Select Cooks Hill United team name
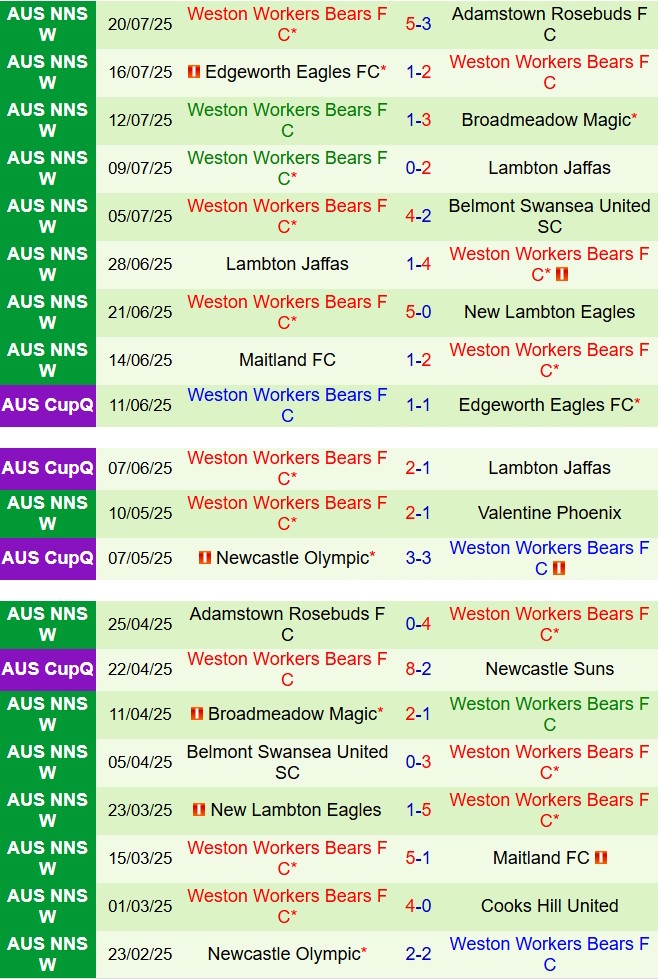 point(549,906)
